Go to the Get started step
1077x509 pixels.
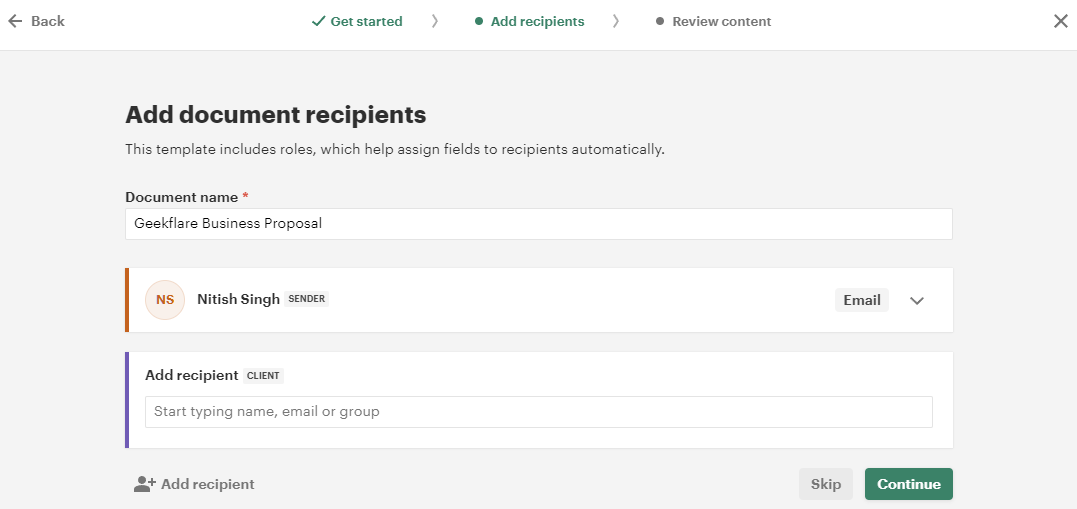(366, 21)
